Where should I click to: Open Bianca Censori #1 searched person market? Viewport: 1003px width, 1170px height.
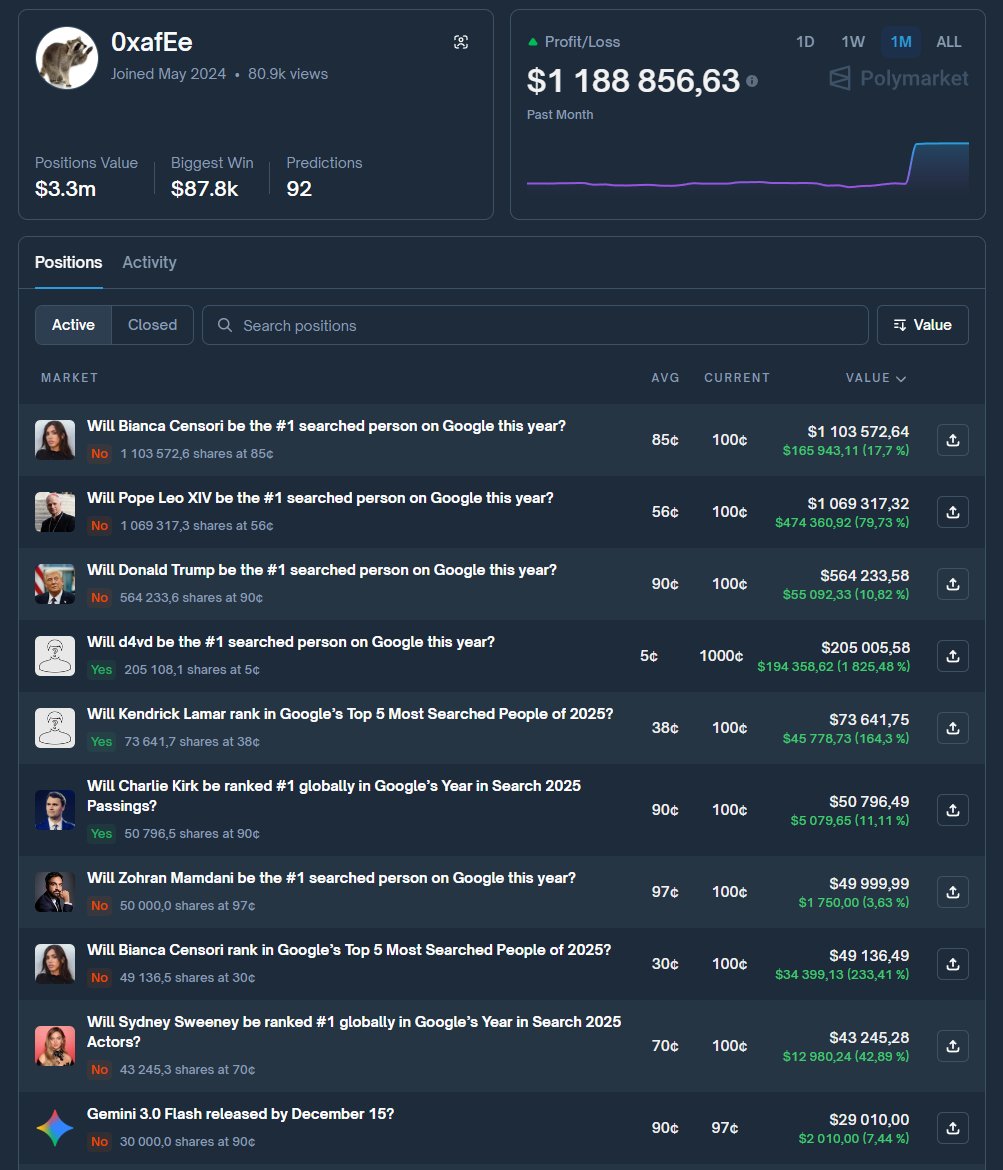coord(326,426)
